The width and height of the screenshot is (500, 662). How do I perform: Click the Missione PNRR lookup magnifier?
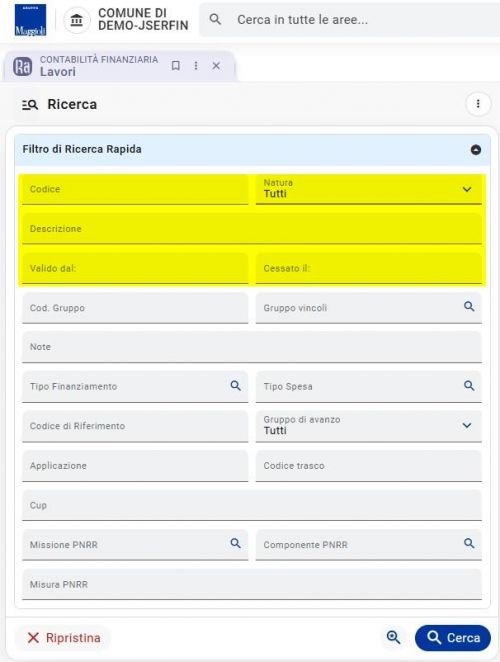pyautogui.click(x=236, y=543)
